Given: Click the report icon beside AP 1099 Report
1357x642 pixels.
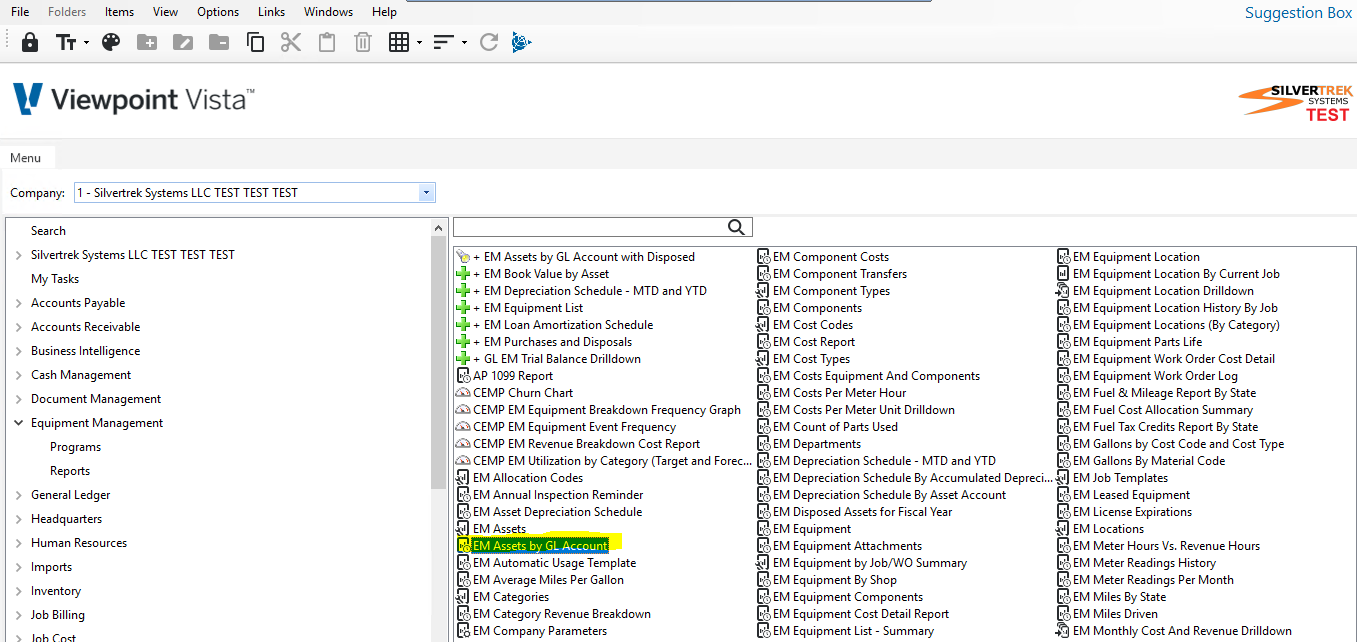Looking at the screenshot, I should 463,376.
